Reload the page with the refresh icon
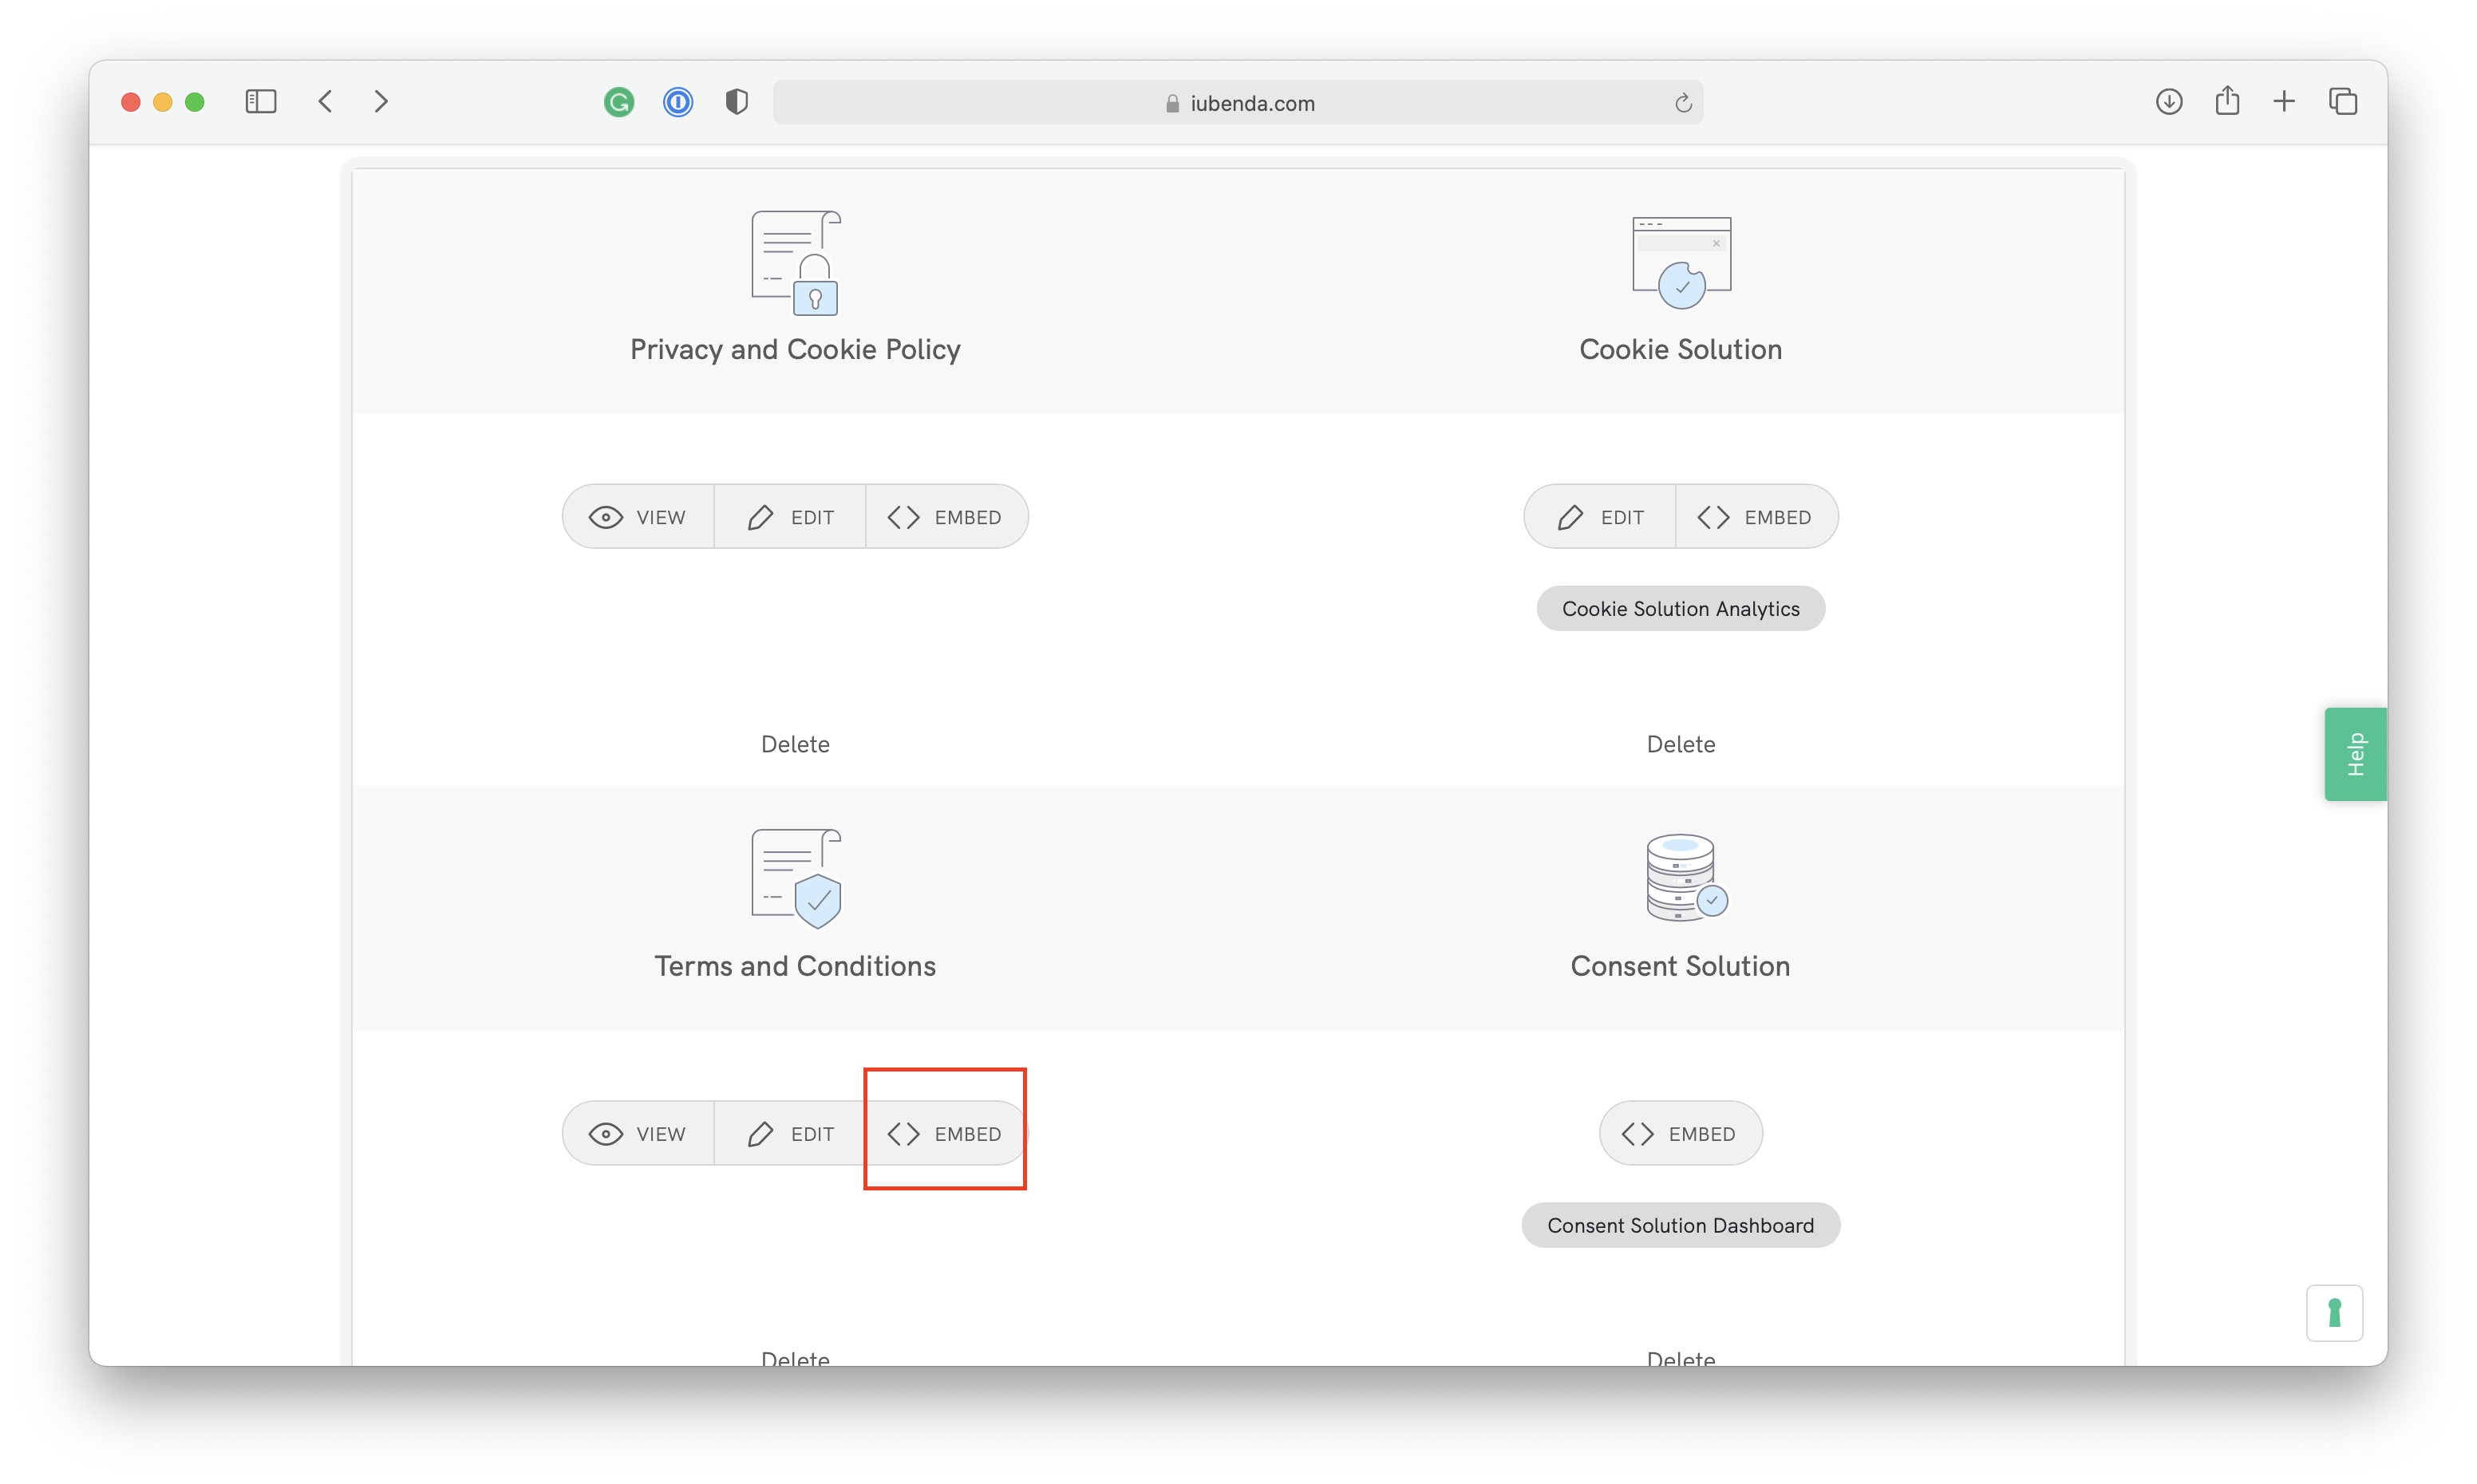 coord(1683,103)
